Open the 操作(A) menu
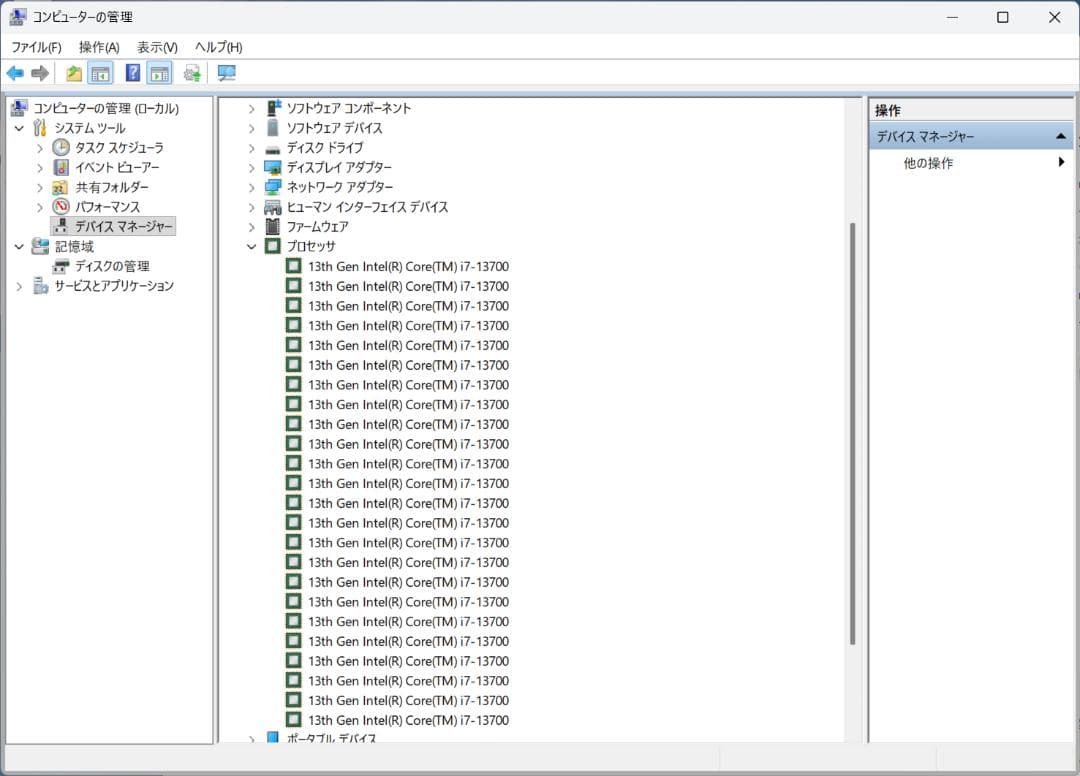 99,47
